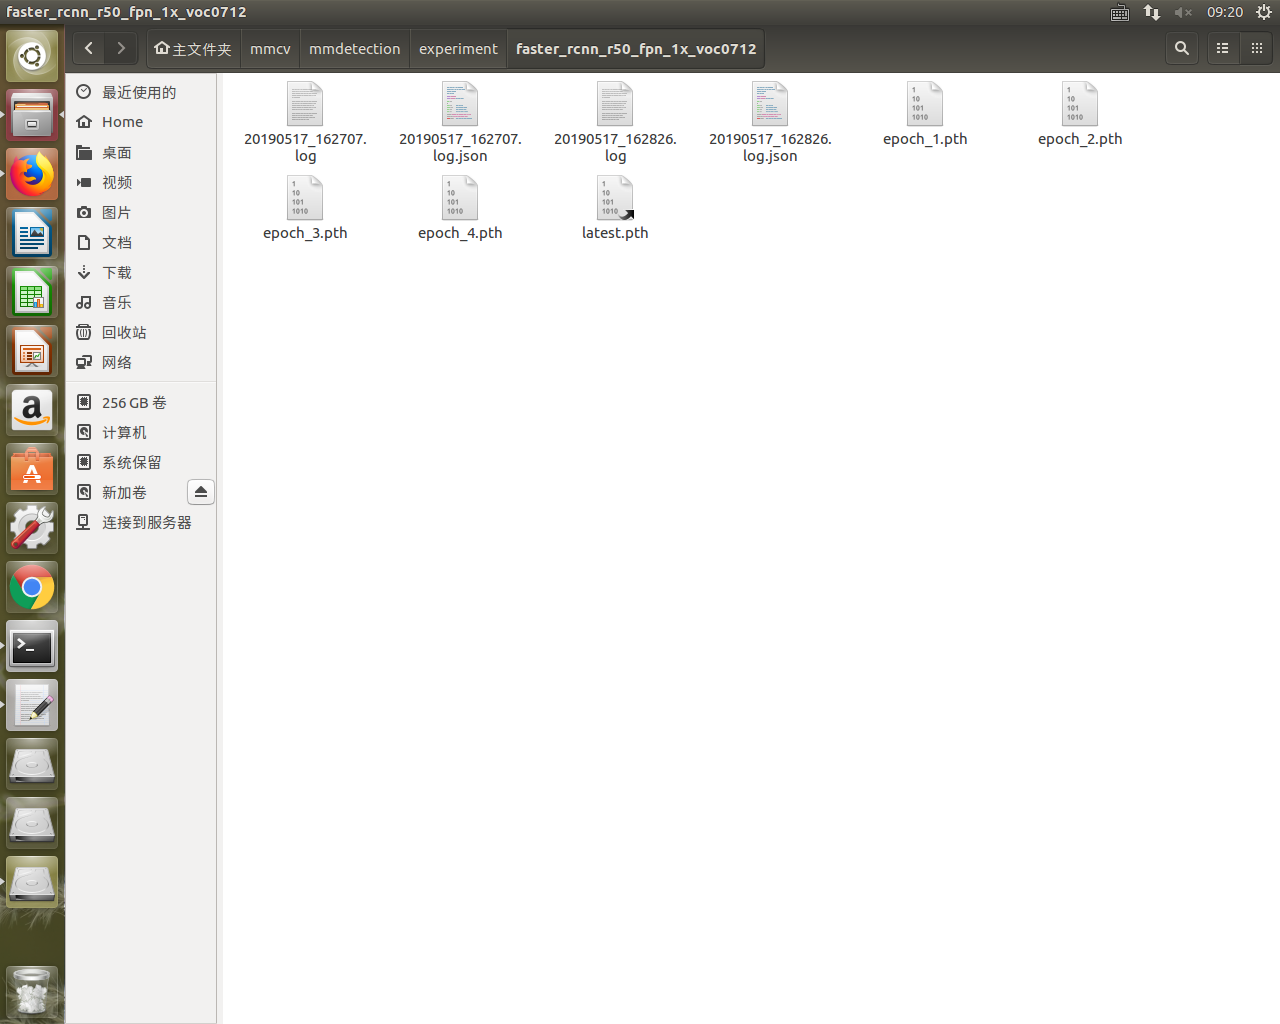Select the latest.pth file thumbnail

[615, 197]
